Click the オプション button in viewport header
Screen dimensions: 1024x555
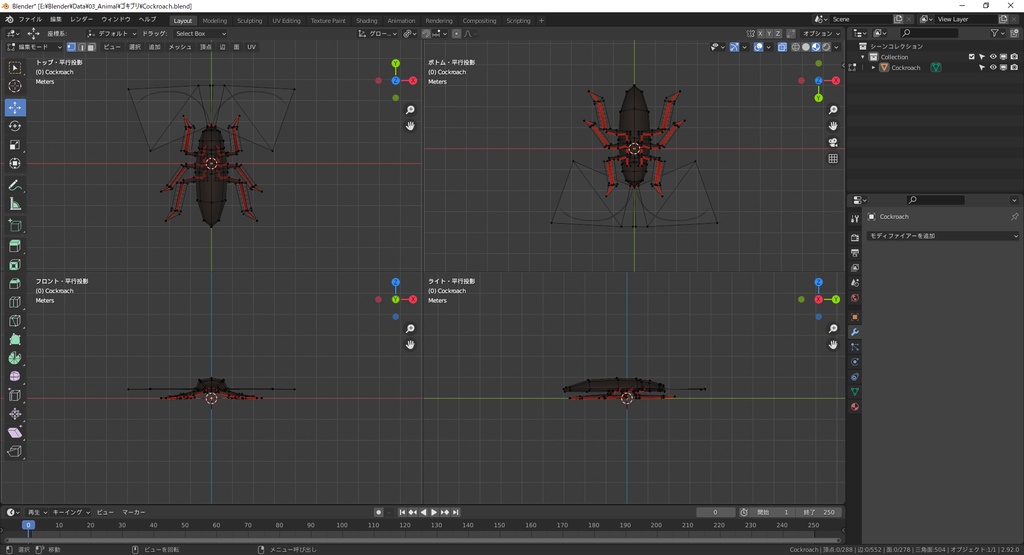pyautogui.click(x=820, y=33)
